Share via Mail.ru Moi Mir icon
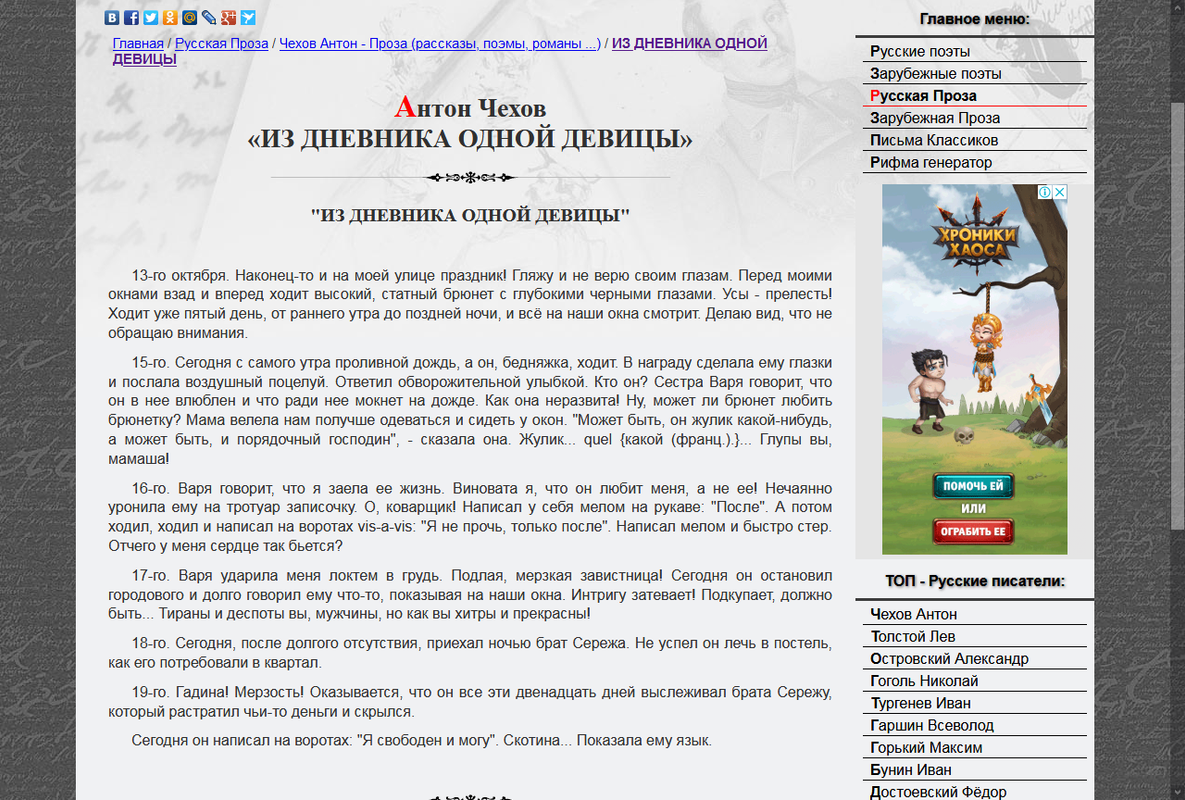1185x800 pixels. (x=190, y=17)
